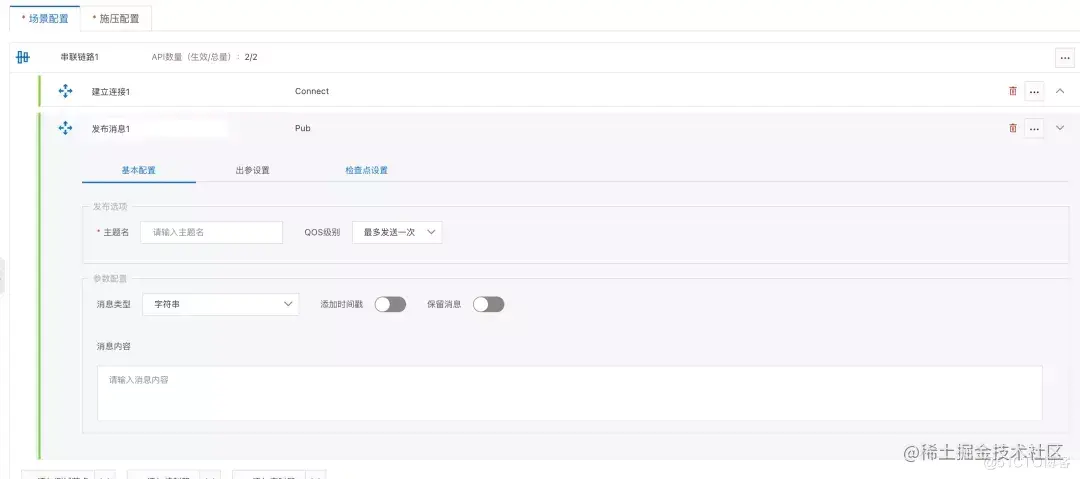Click the 发布消息1 name text
Image resolution: width=1080 pixels, height=479 pixels.
point(111,129)
